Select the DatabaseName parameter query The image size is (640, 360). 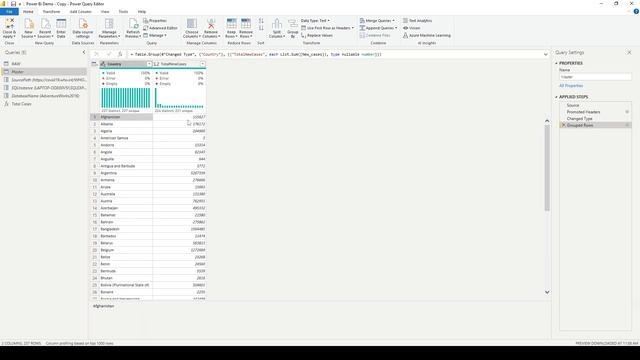(x=44, y=96)
